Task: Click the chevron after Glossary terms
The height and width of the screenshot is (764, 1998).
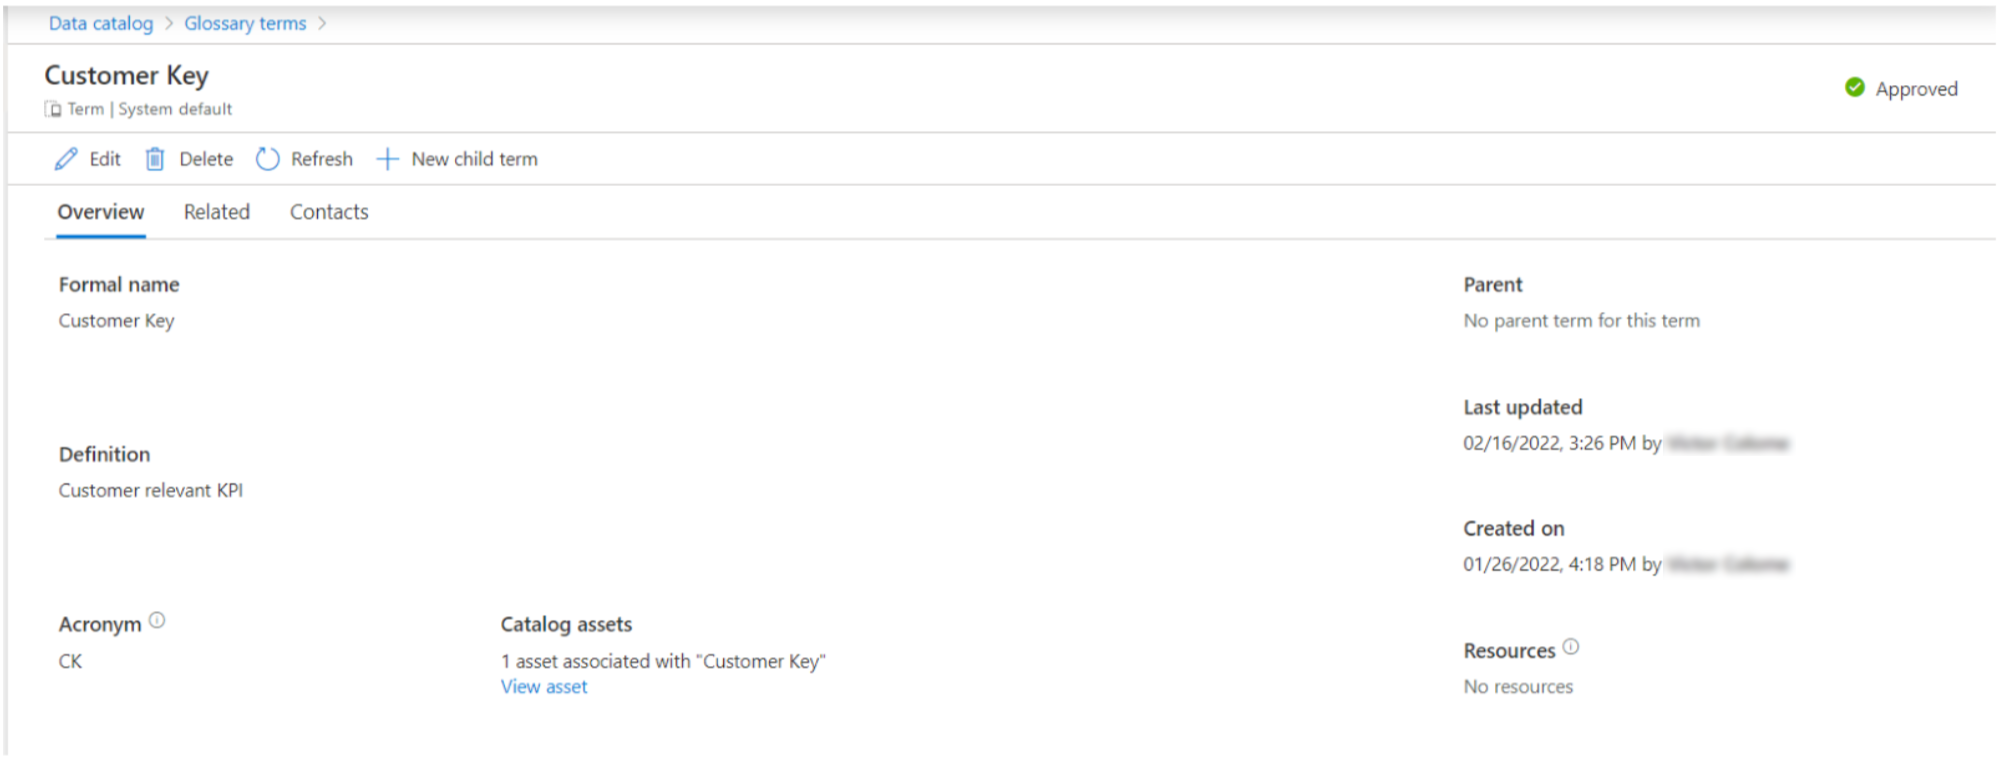Action: pyautogui.click(x=322, y=23)
